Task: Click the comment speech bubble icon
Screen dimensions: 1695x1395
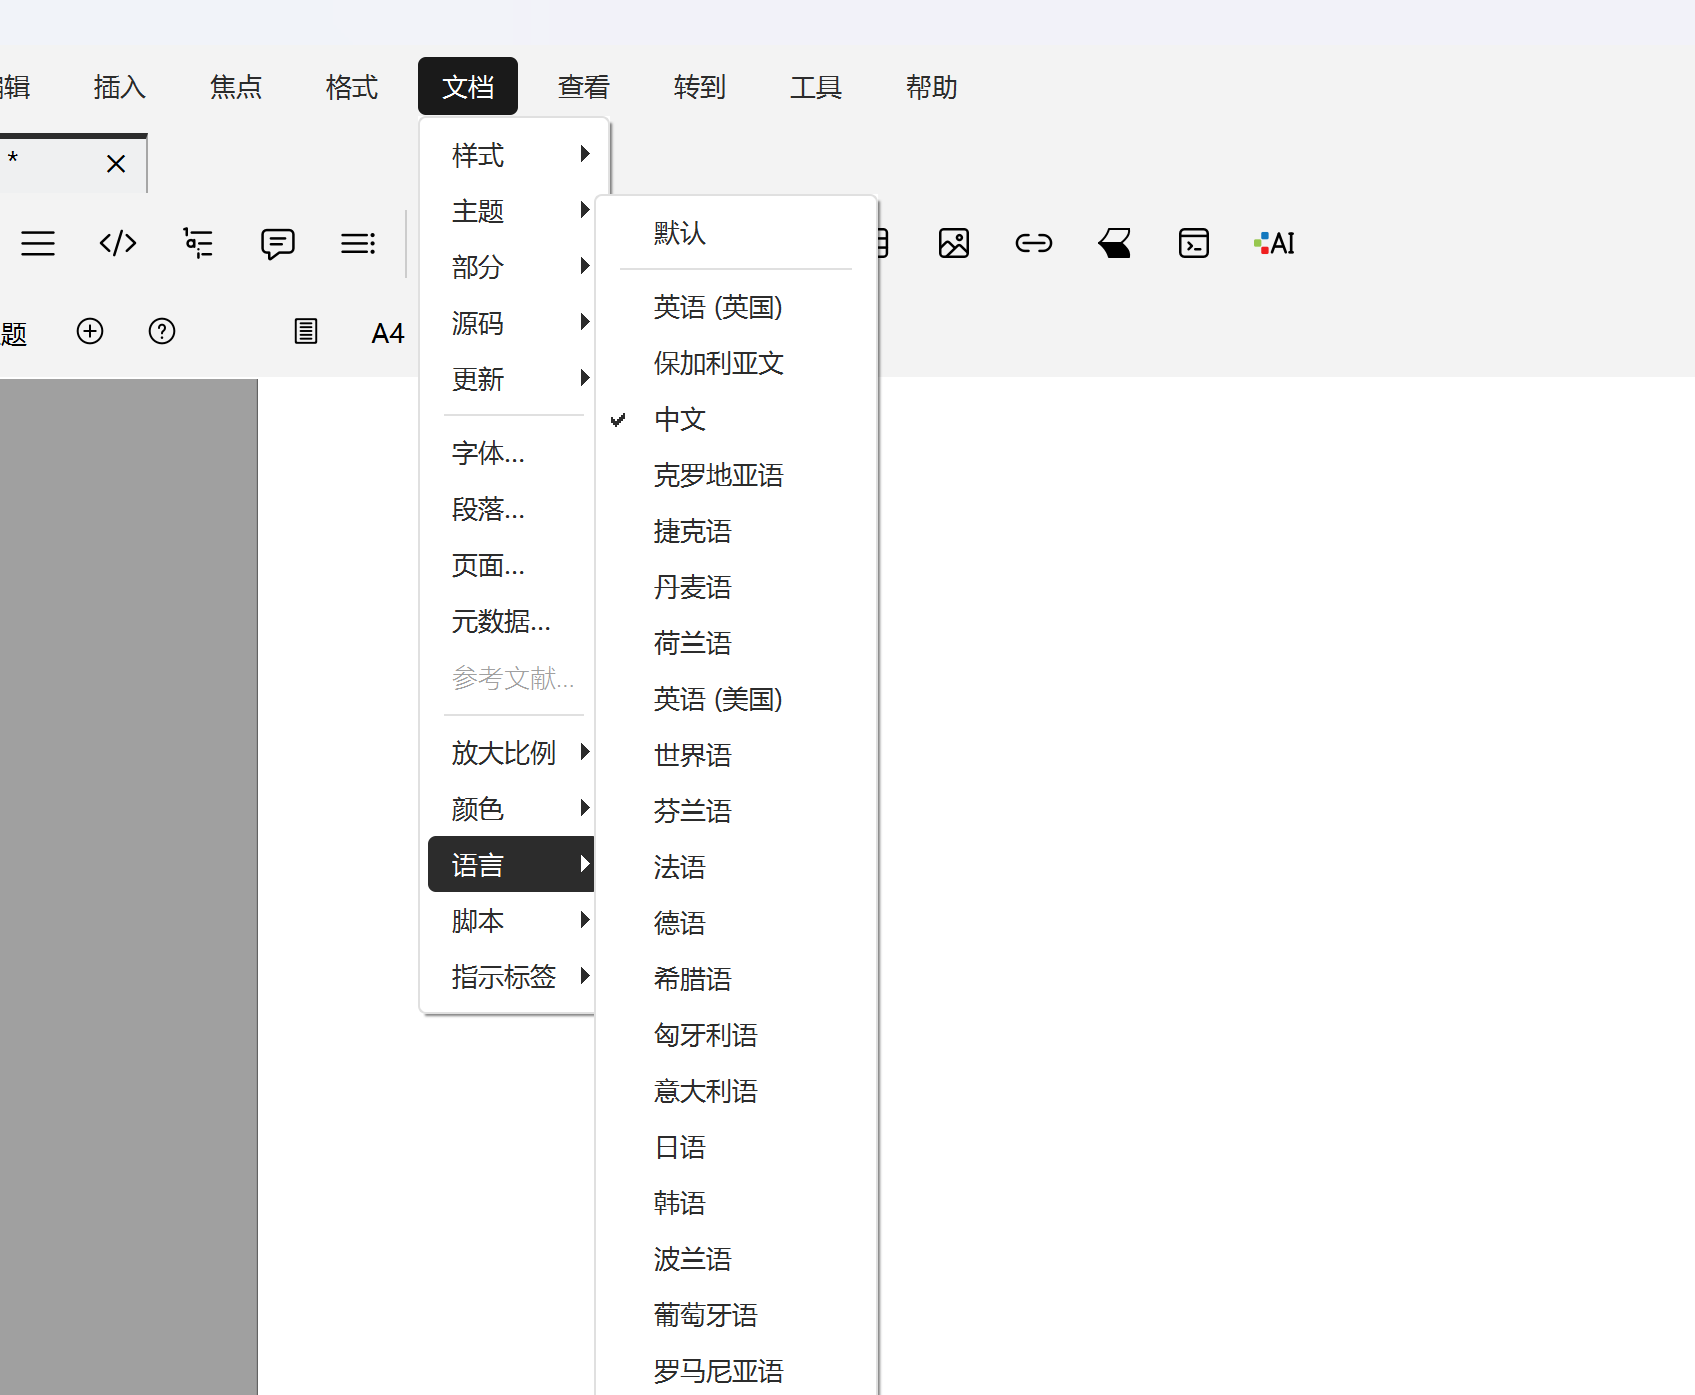Action: click(277, 243)
